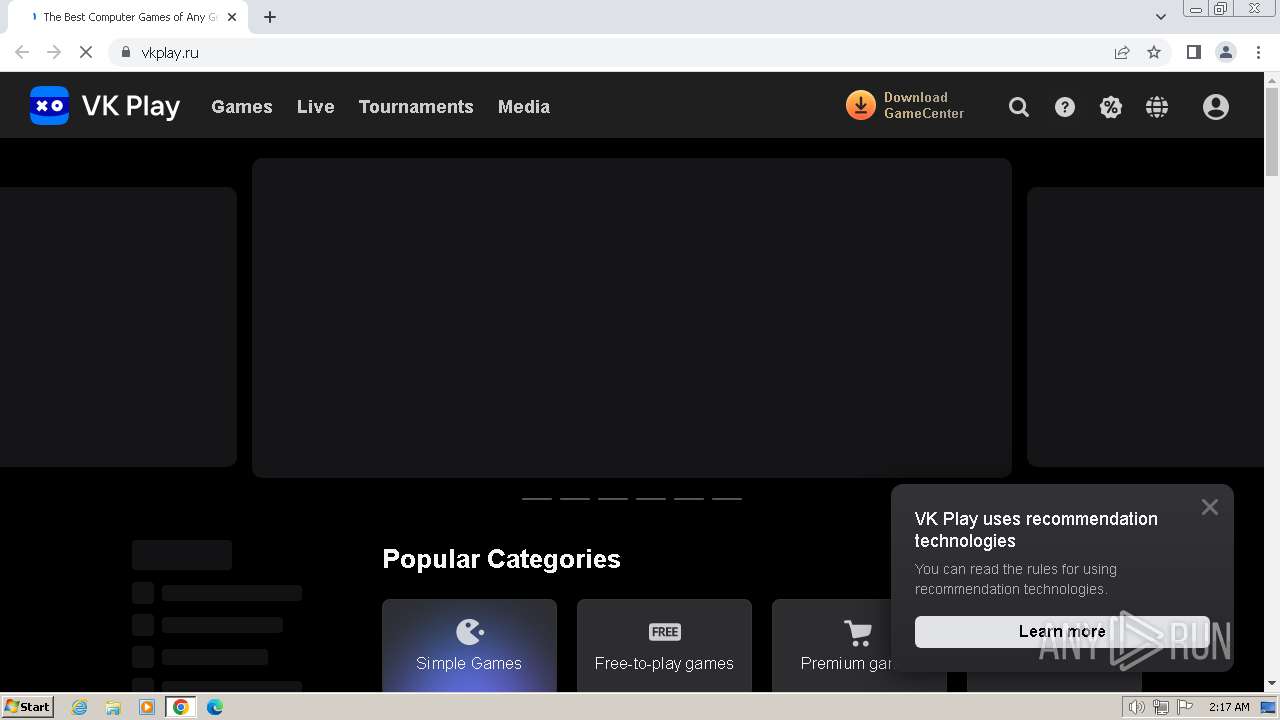Open the discounts percent badge icon

pyautogui.click(x=1111, y=107)
